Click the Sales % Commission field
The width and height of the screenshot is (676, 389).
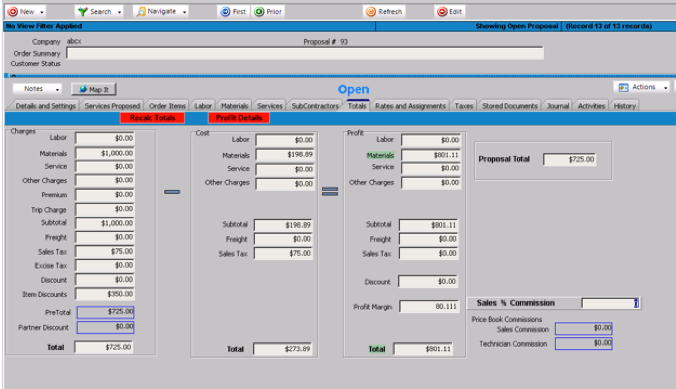[x=610, y=303]
